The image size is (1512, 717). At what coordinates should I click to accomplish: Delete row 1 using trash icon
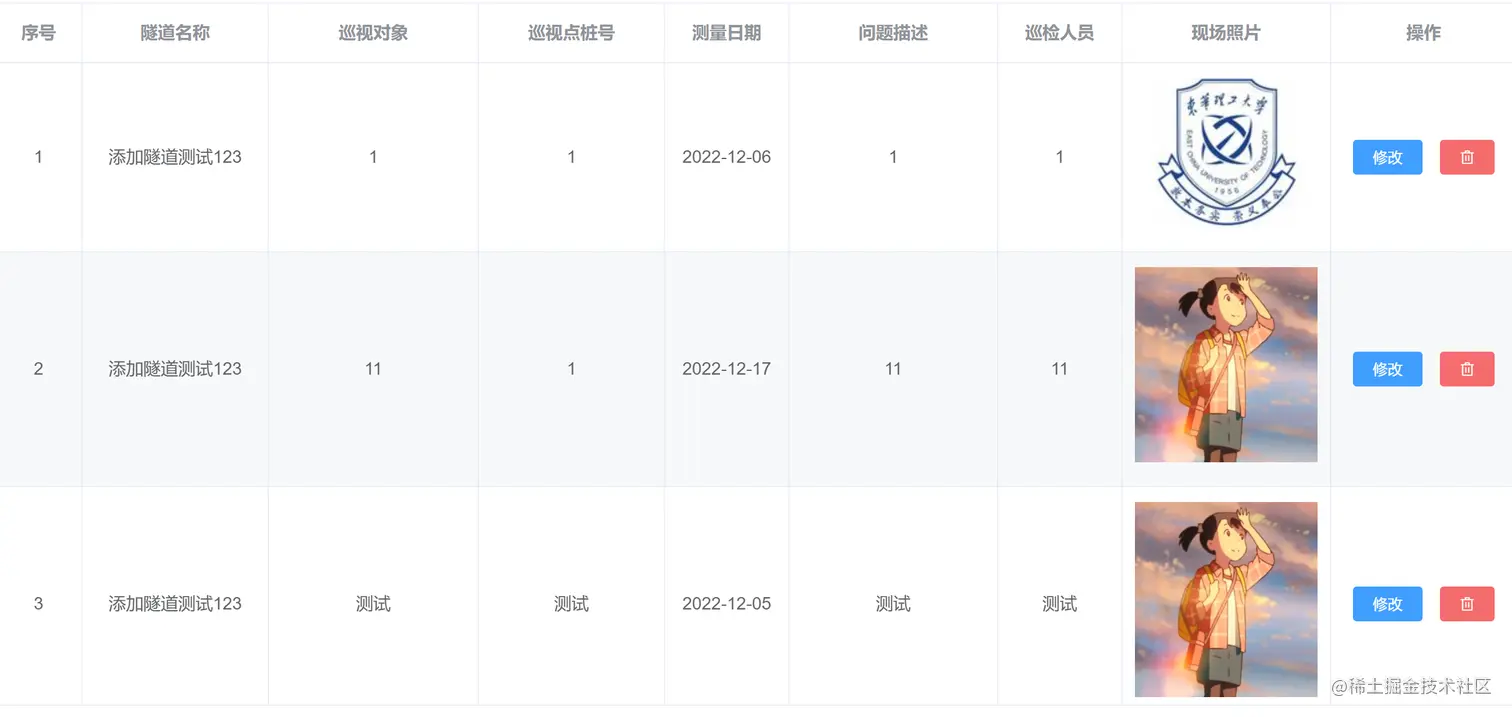coord(1467,157)
